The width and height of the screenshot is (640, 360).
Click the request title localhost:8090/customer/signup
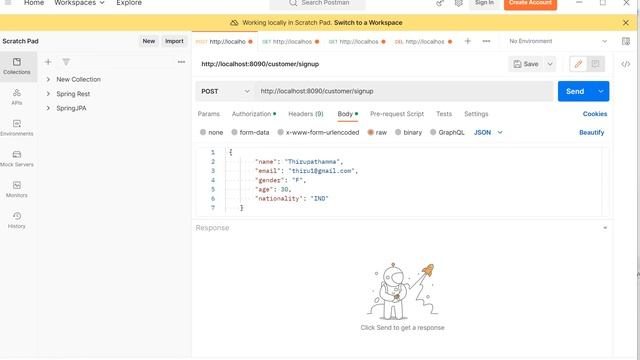260,64
